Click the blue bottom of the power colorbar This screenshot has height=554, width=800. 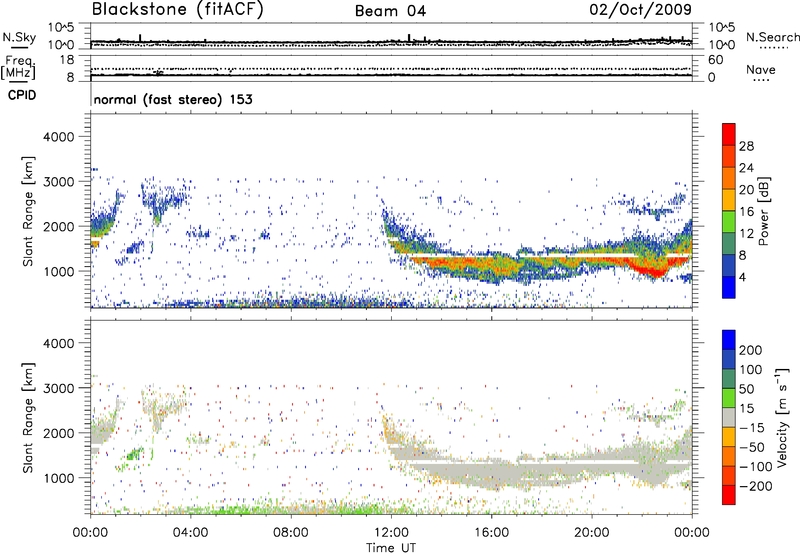click(x=729, y=288)
